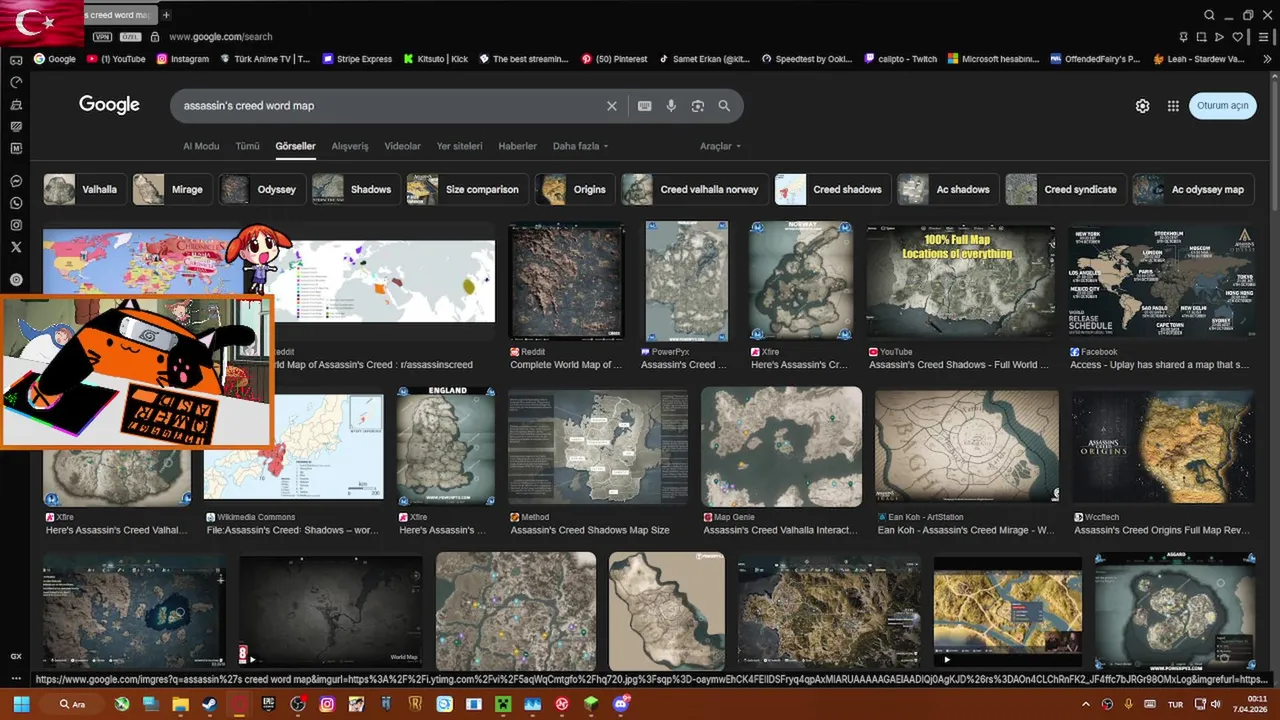
Task: Open X (Twitter) in the Opera sidebar
Action: (16, 247)
